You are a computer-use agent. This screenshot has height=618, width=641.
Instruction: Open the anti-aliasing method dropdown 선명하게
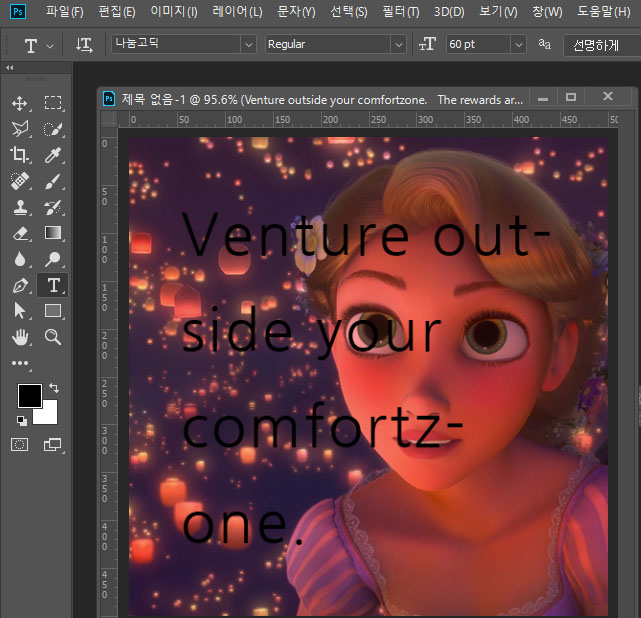click(602, 45)
